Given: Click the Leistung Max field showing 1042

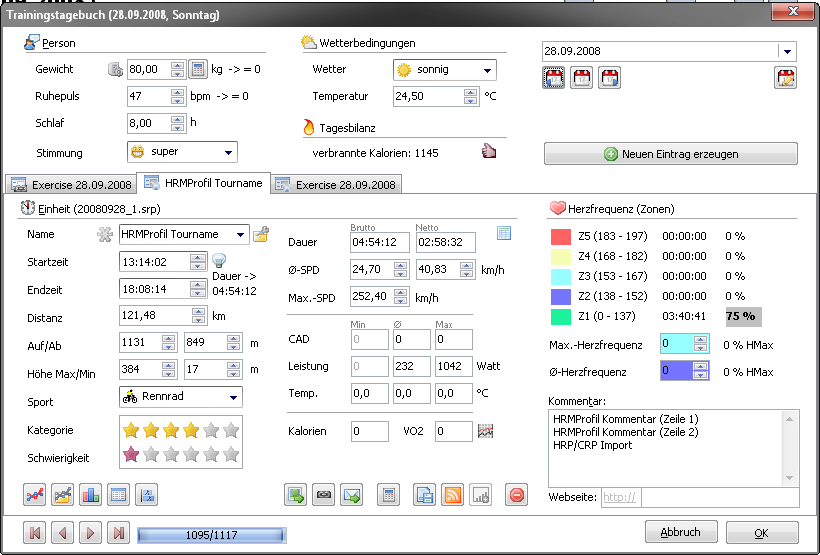Looking at the screenshot, I should 453,366.
